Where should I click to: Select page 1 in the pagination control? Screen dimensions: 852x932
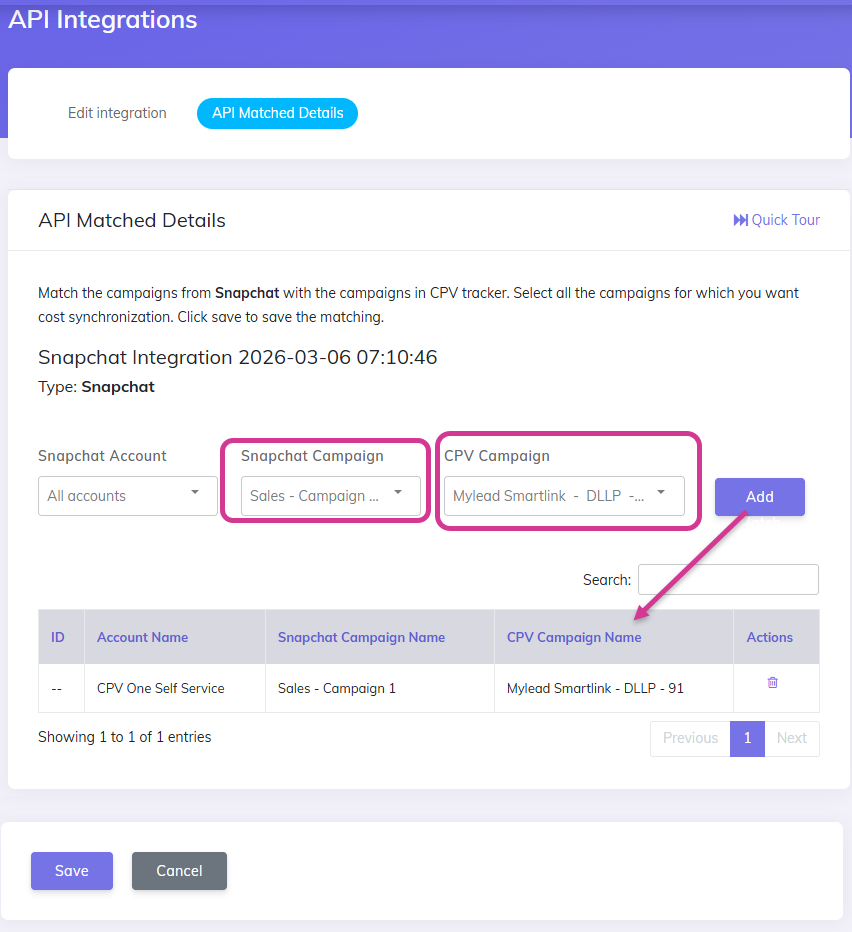point(747,738)
